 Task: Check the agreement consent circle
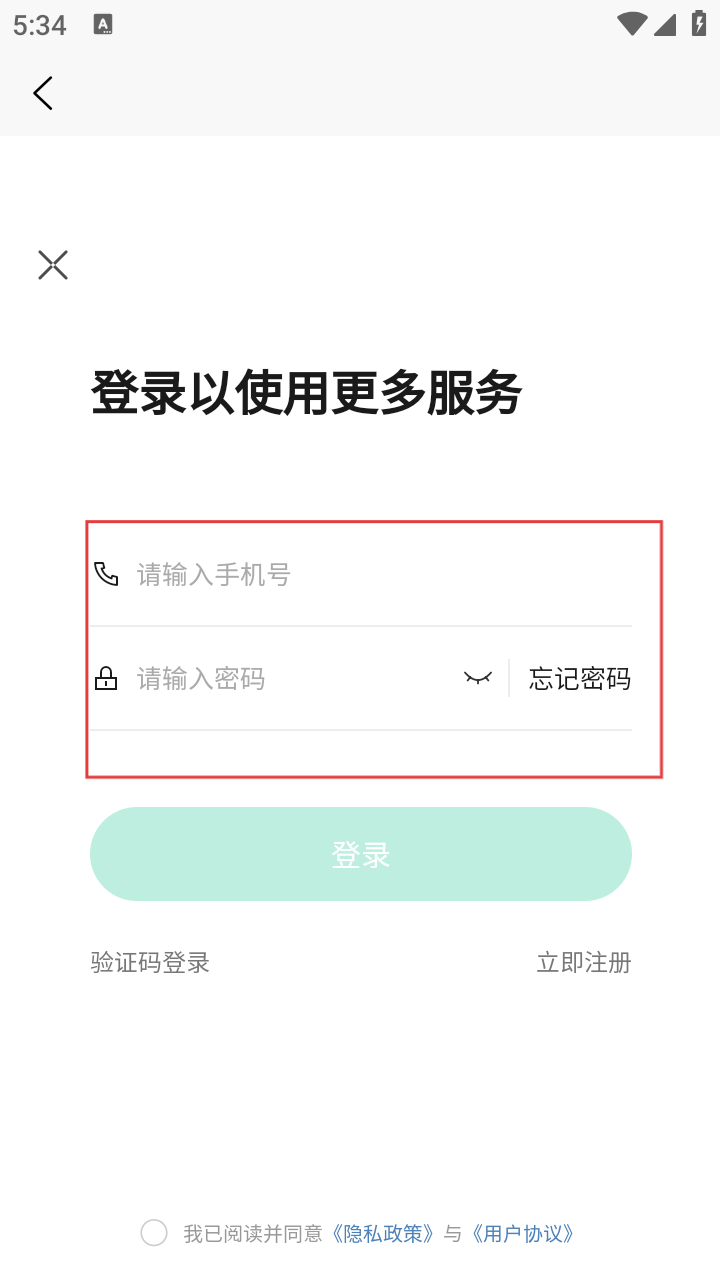coord(154,1233)
